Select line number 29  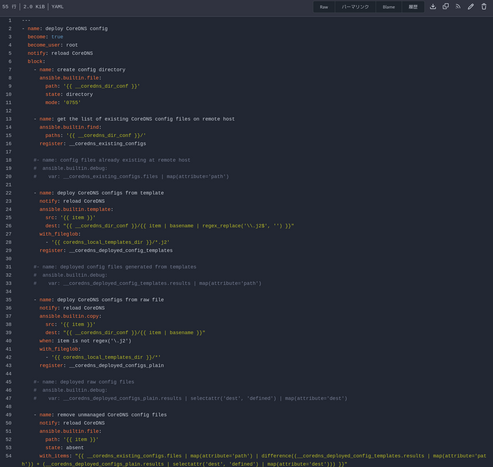click(8, 251)
